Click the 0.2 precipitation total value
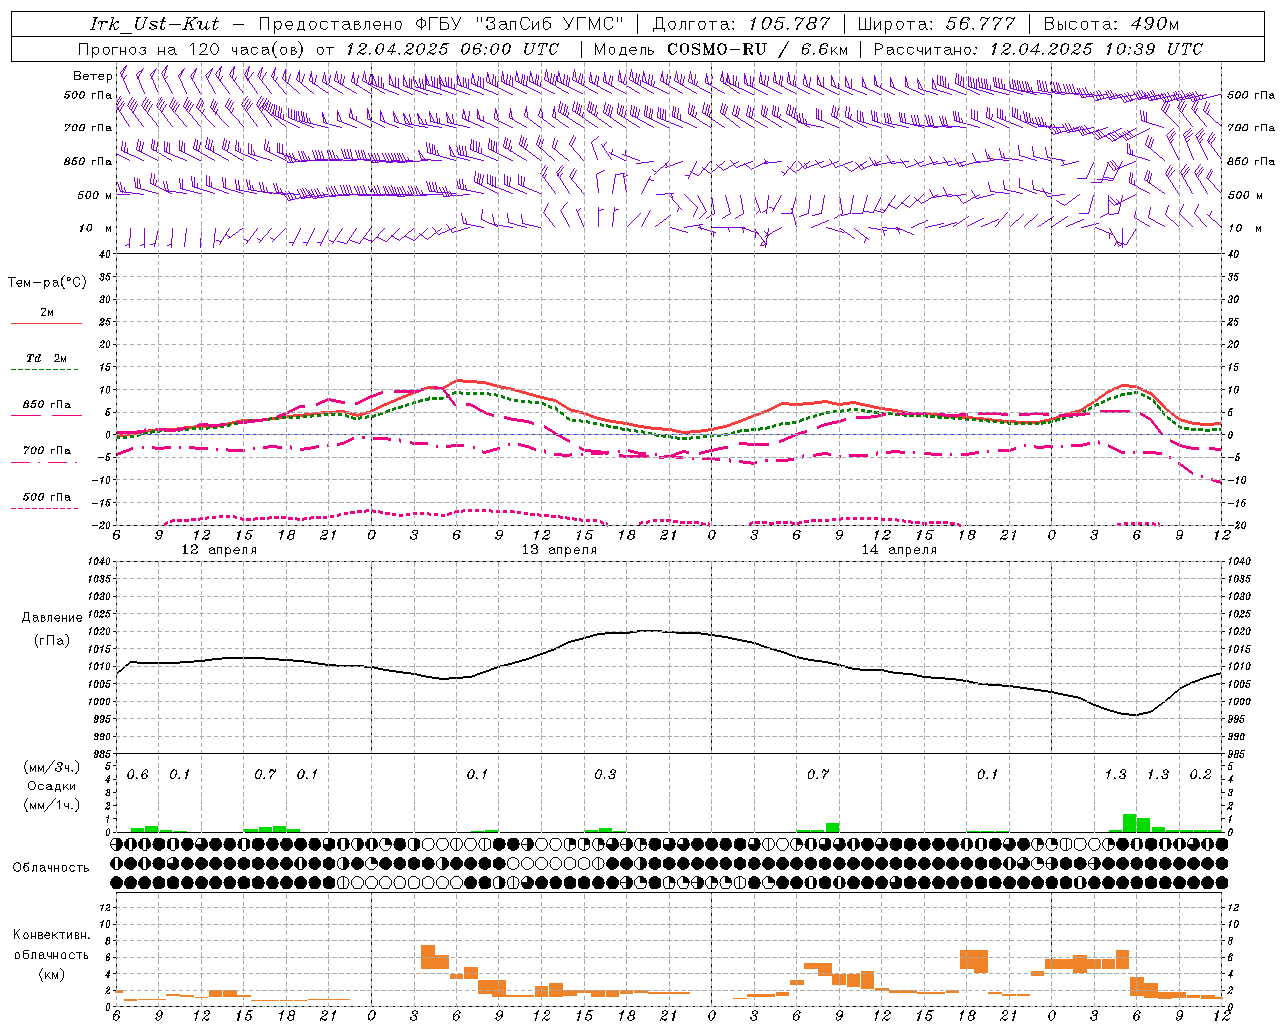The image size is (1280, 1024). [1200, 774]
